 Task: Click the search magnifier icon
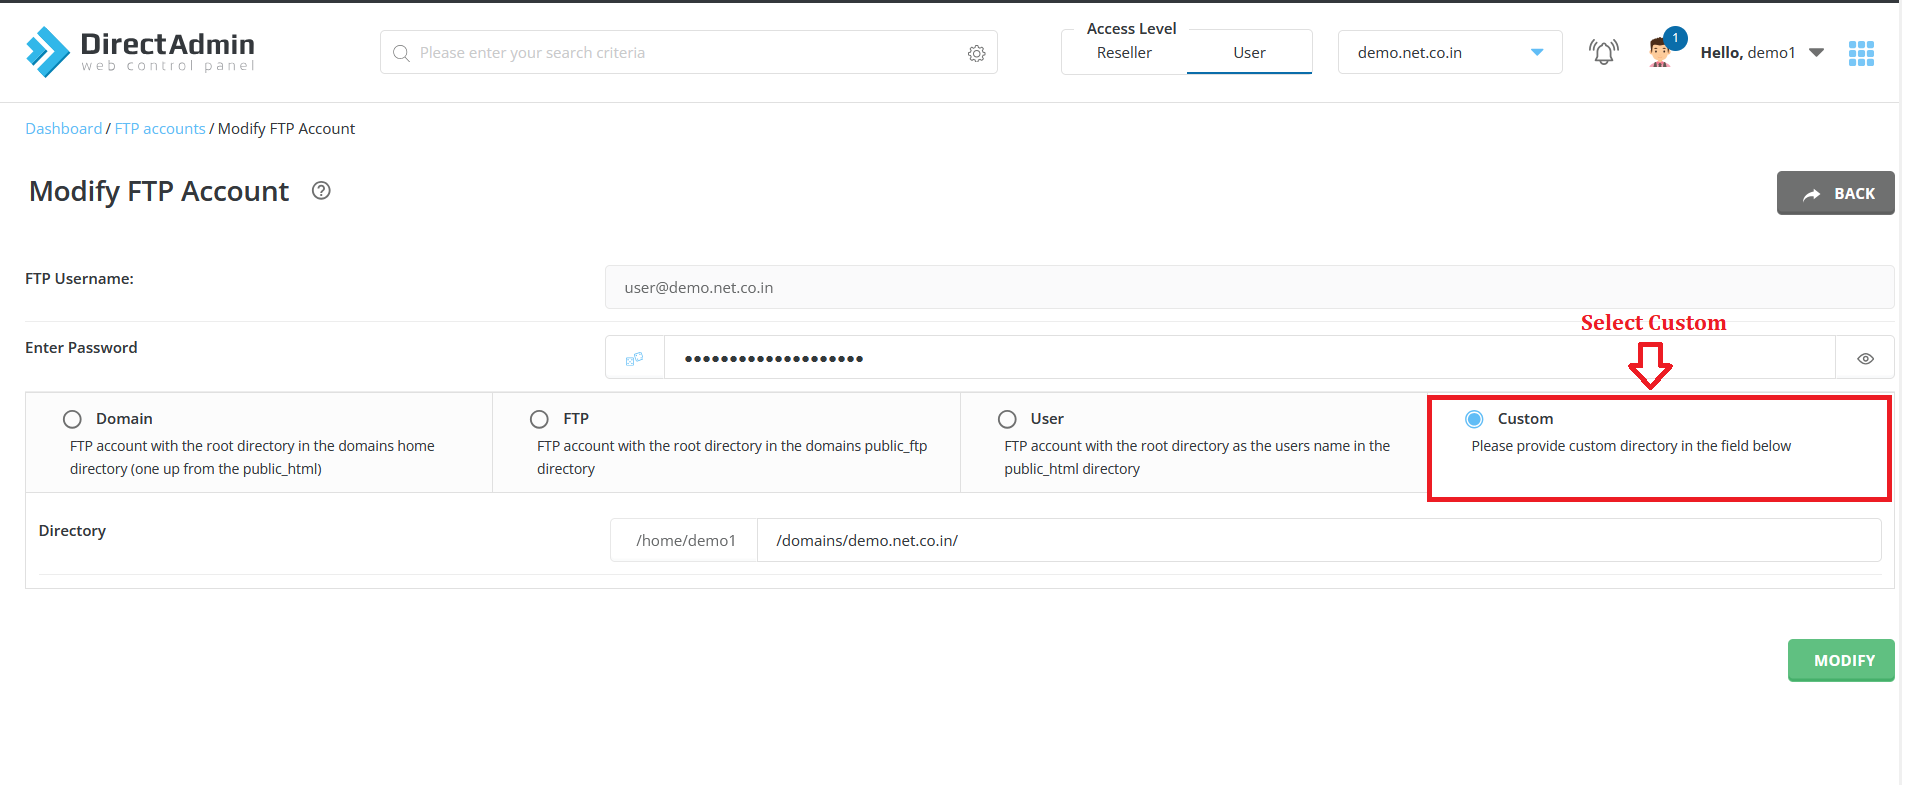(x=401, y=53)
